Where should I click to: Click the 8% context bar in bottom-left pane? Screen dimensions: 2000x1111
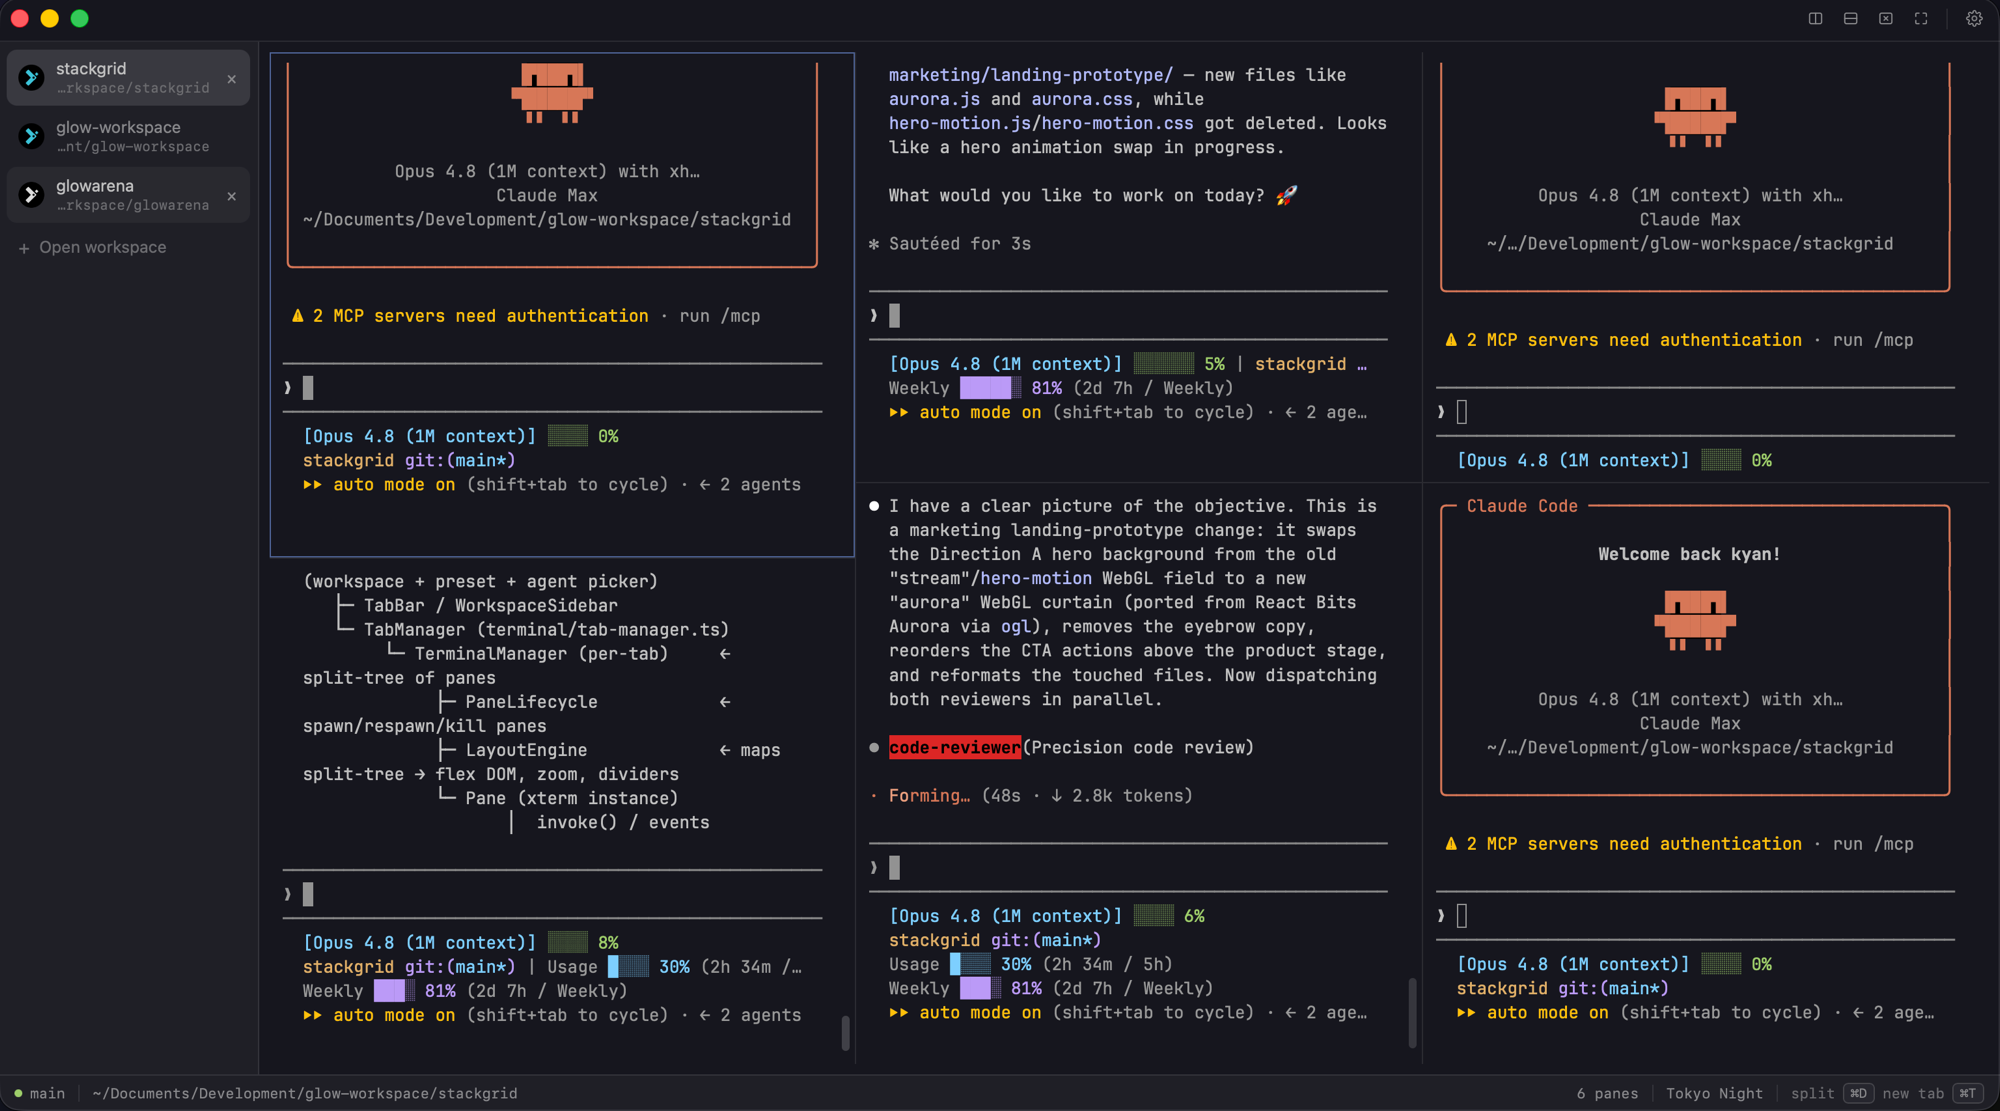[567, 943]
